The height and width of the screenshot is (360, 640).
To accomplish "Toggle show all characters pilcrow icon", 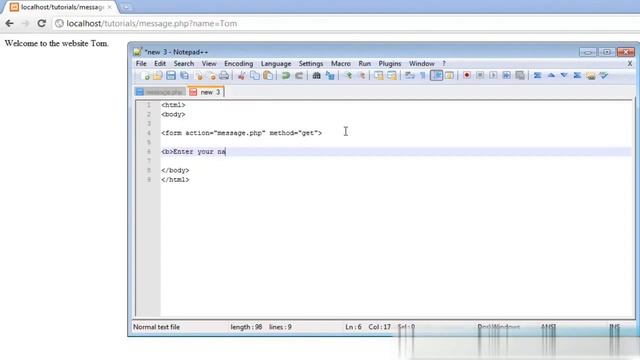I will pyautogui.click(x=423, y=76).
